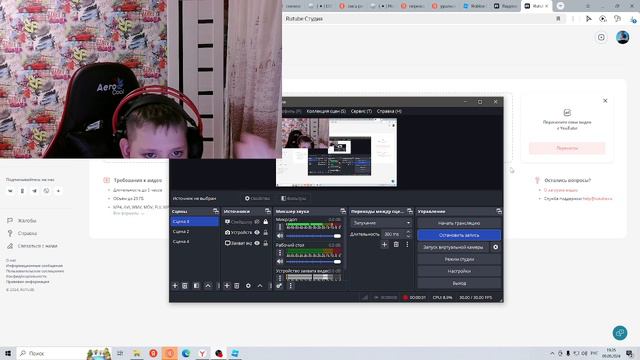Move scene up with arrow in Scenes toolbar
640x360 pixels.
point(208,286)
